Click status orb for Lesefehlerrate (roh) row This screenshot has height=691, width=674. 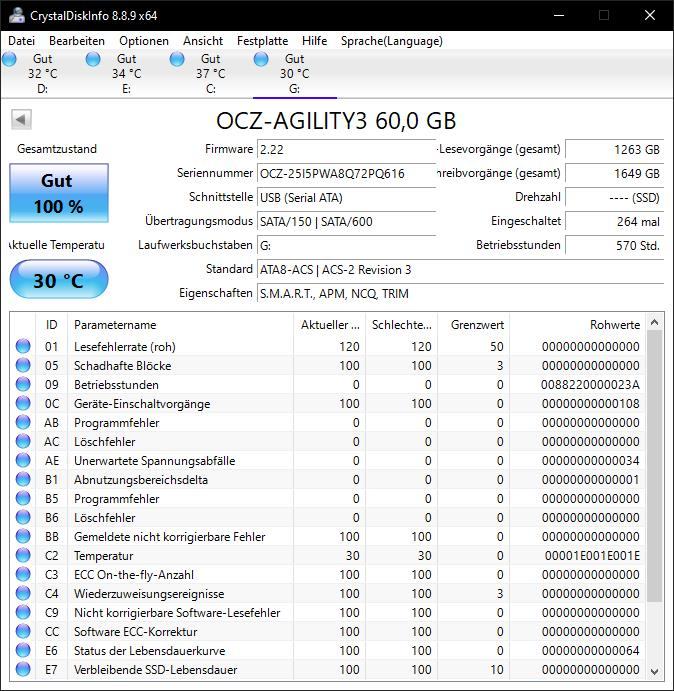pos(23,346)
